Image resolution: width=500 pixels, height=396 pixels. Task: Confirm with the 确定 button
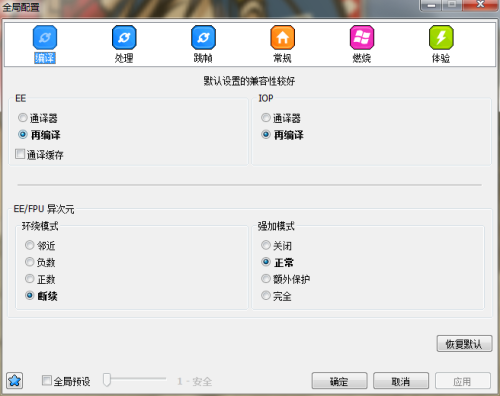pyautogui.click(x=339, y=381)
